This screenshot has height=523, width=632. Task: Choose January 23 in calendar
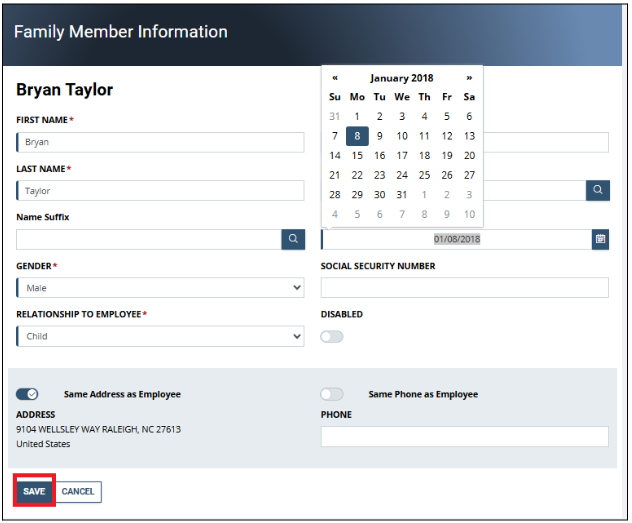click(379, 175)
